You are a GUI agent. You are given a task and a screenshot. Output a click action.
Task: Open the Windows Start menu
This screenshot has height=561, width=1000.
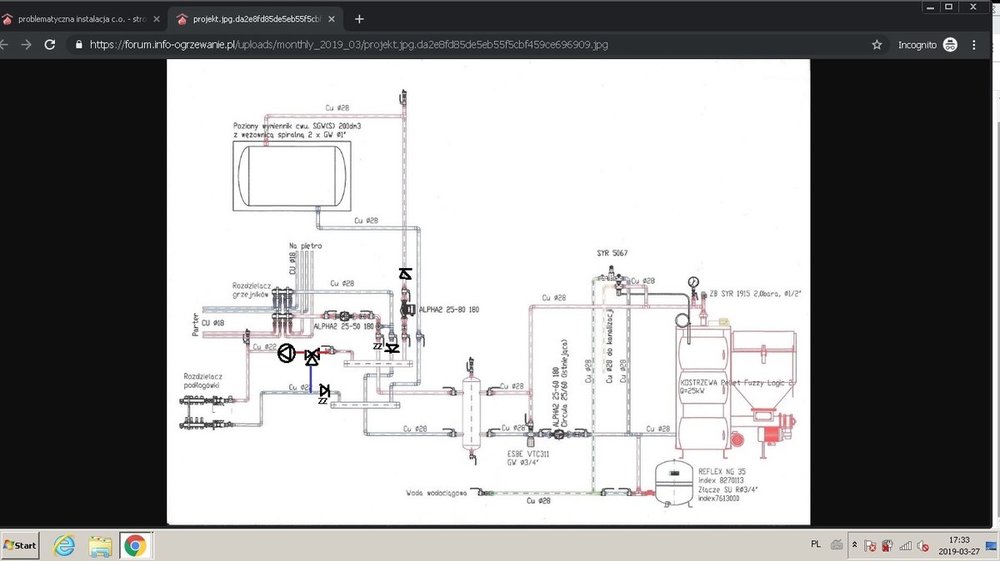click(x=20, y=546)
